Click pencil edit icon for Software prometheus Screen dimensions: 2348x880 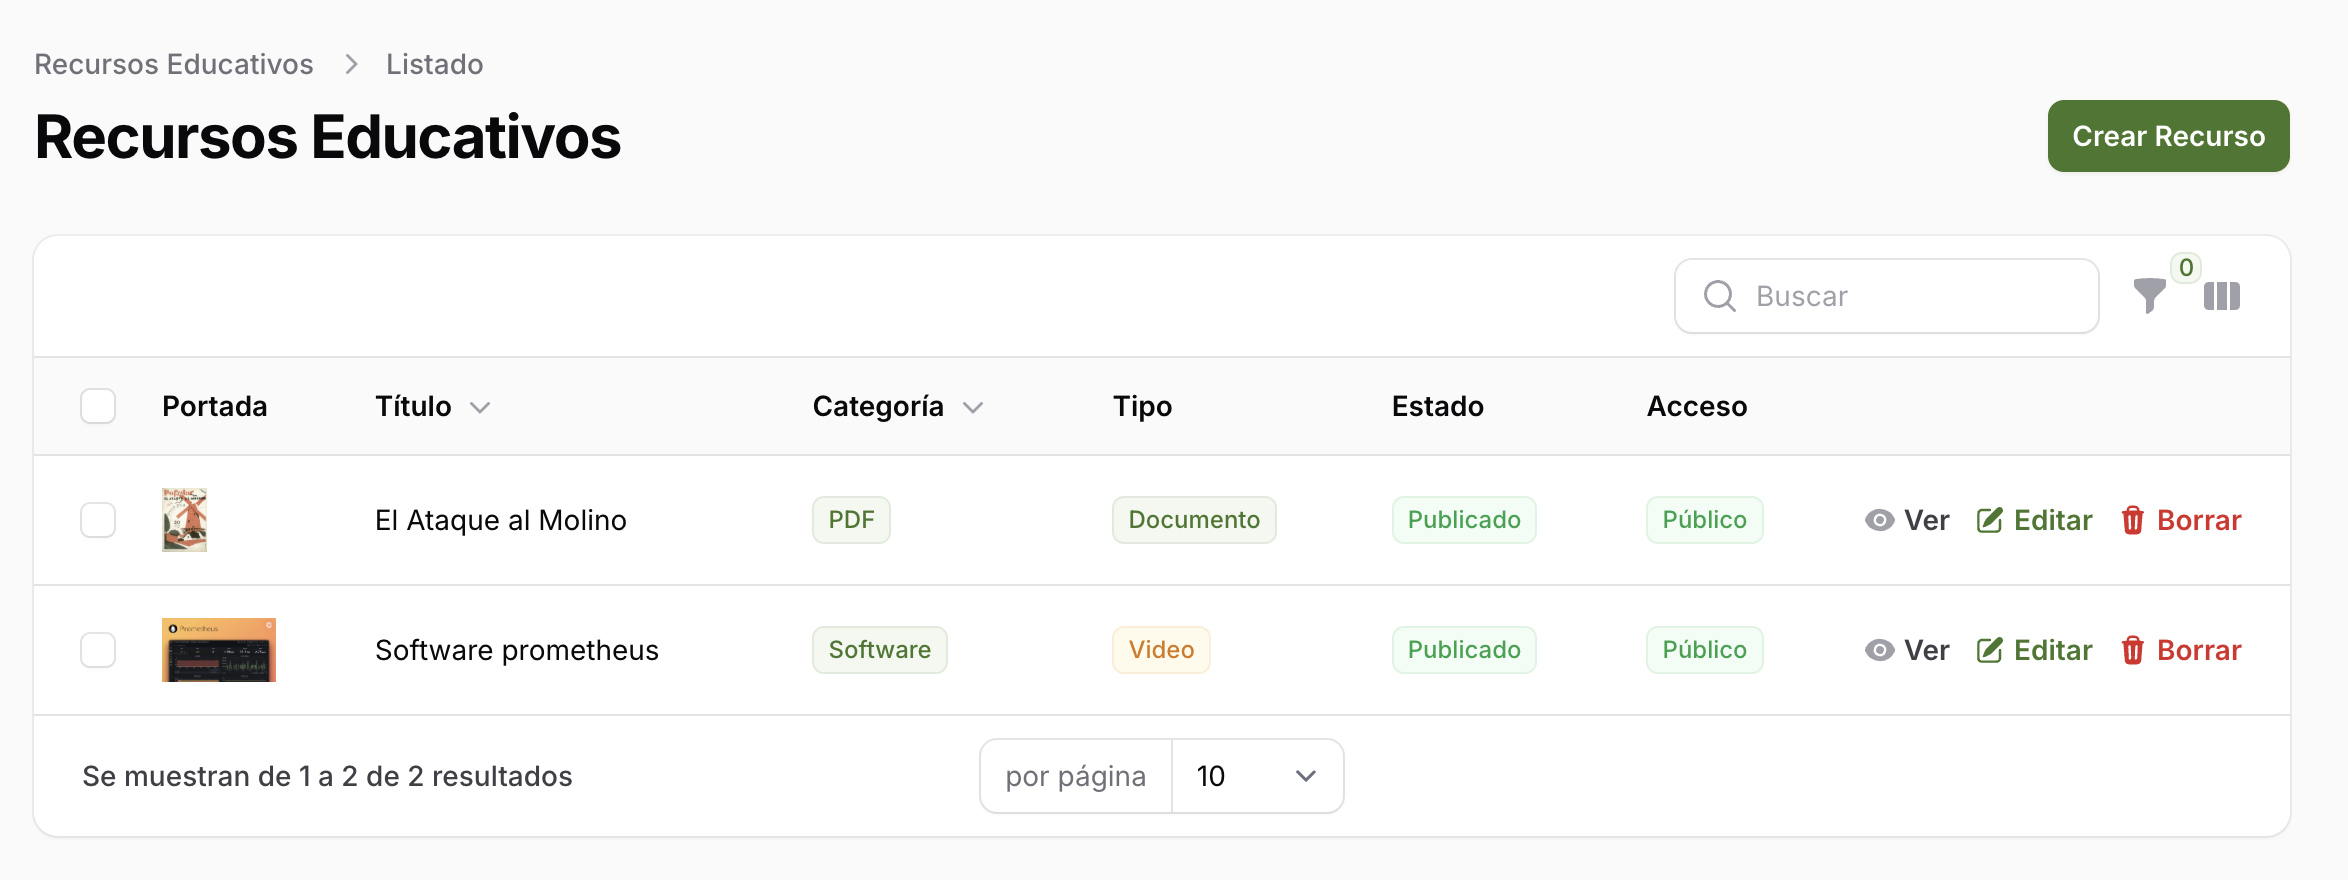pos(1989,650)
